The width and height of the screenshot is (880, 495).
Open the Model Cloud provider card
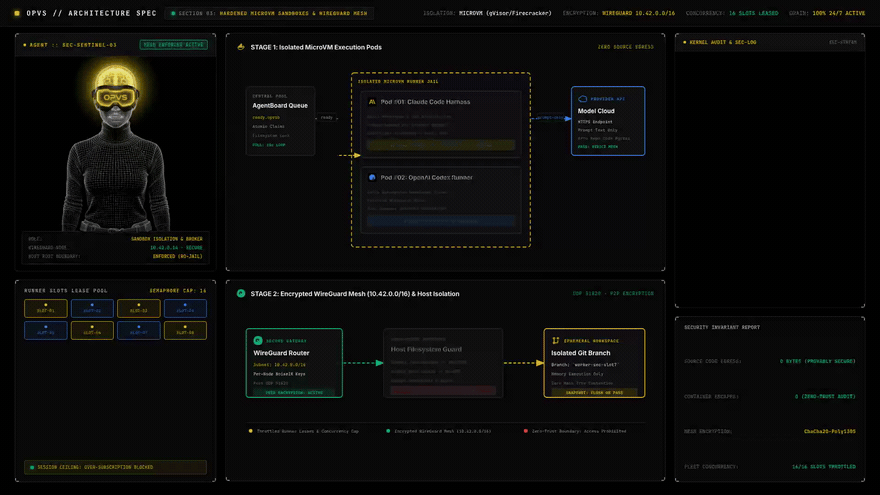click(608, 121)
